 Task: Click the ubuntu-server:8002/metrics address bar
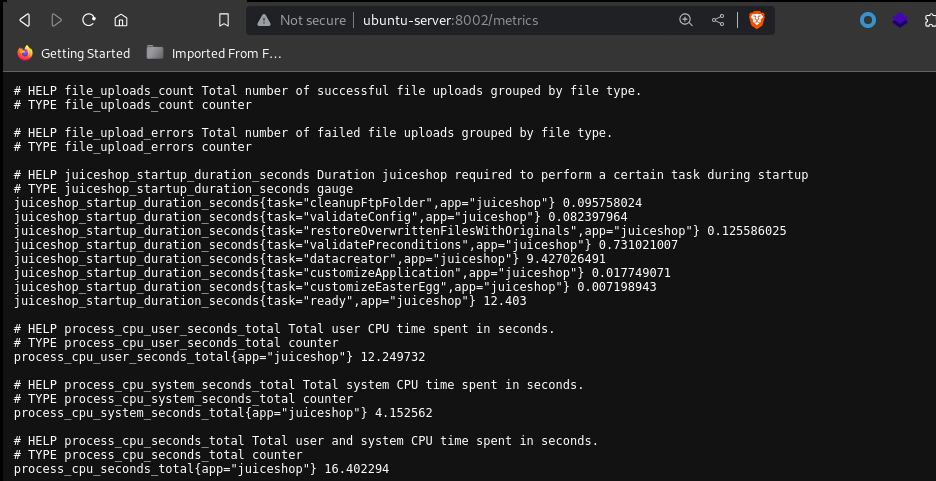[x=451, y=20]
